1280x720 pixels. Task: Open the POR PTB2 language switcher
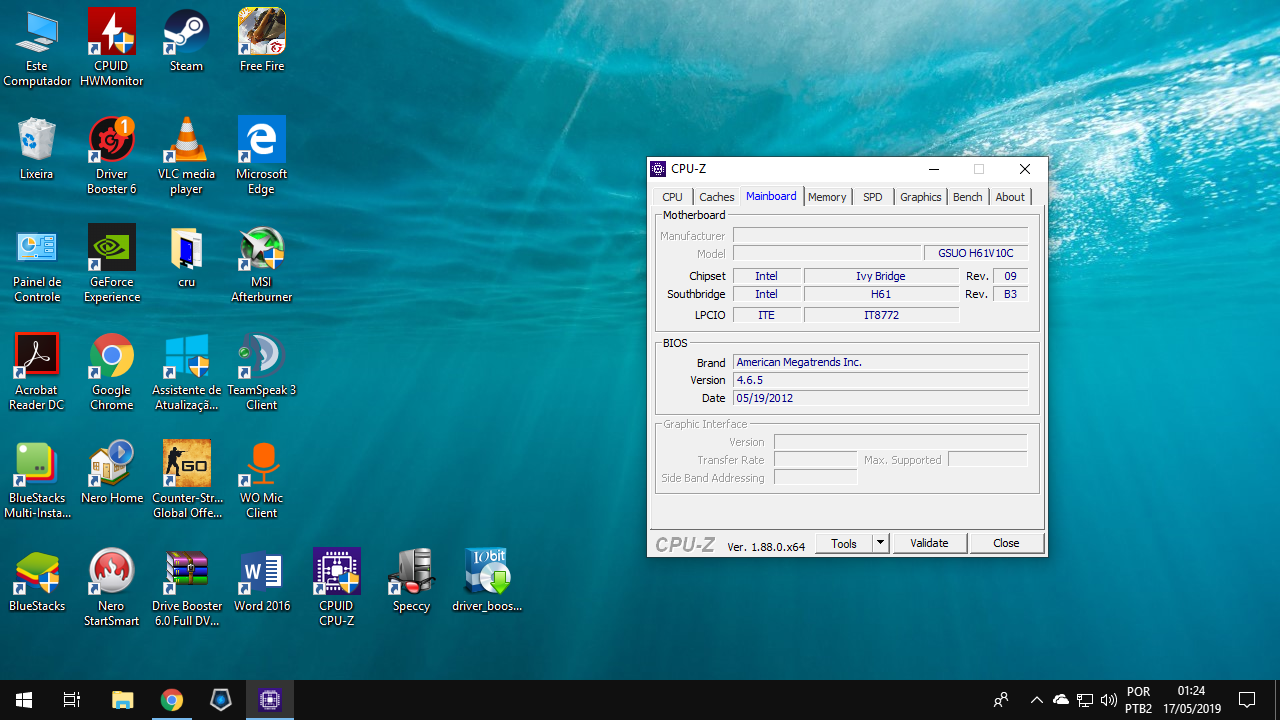pyautogui.click(x=1138, y=700)
